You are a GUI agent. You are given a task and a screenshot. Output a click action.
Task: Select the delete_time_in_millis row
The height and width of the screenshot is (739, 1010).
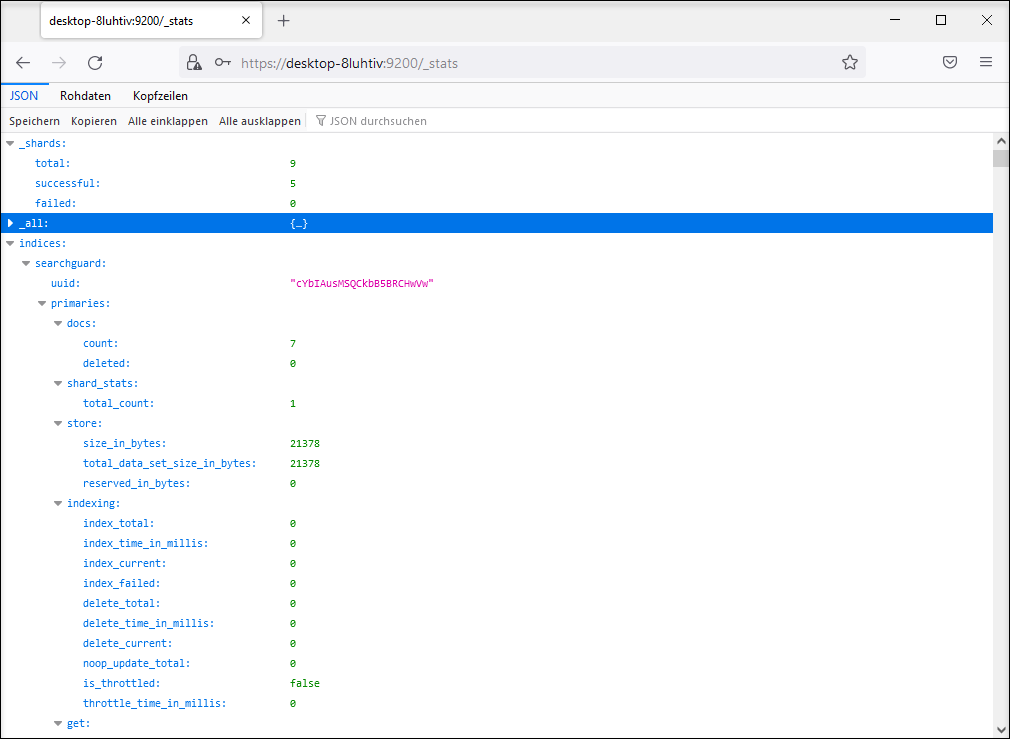pyautogui.click(x=497, y=623)
